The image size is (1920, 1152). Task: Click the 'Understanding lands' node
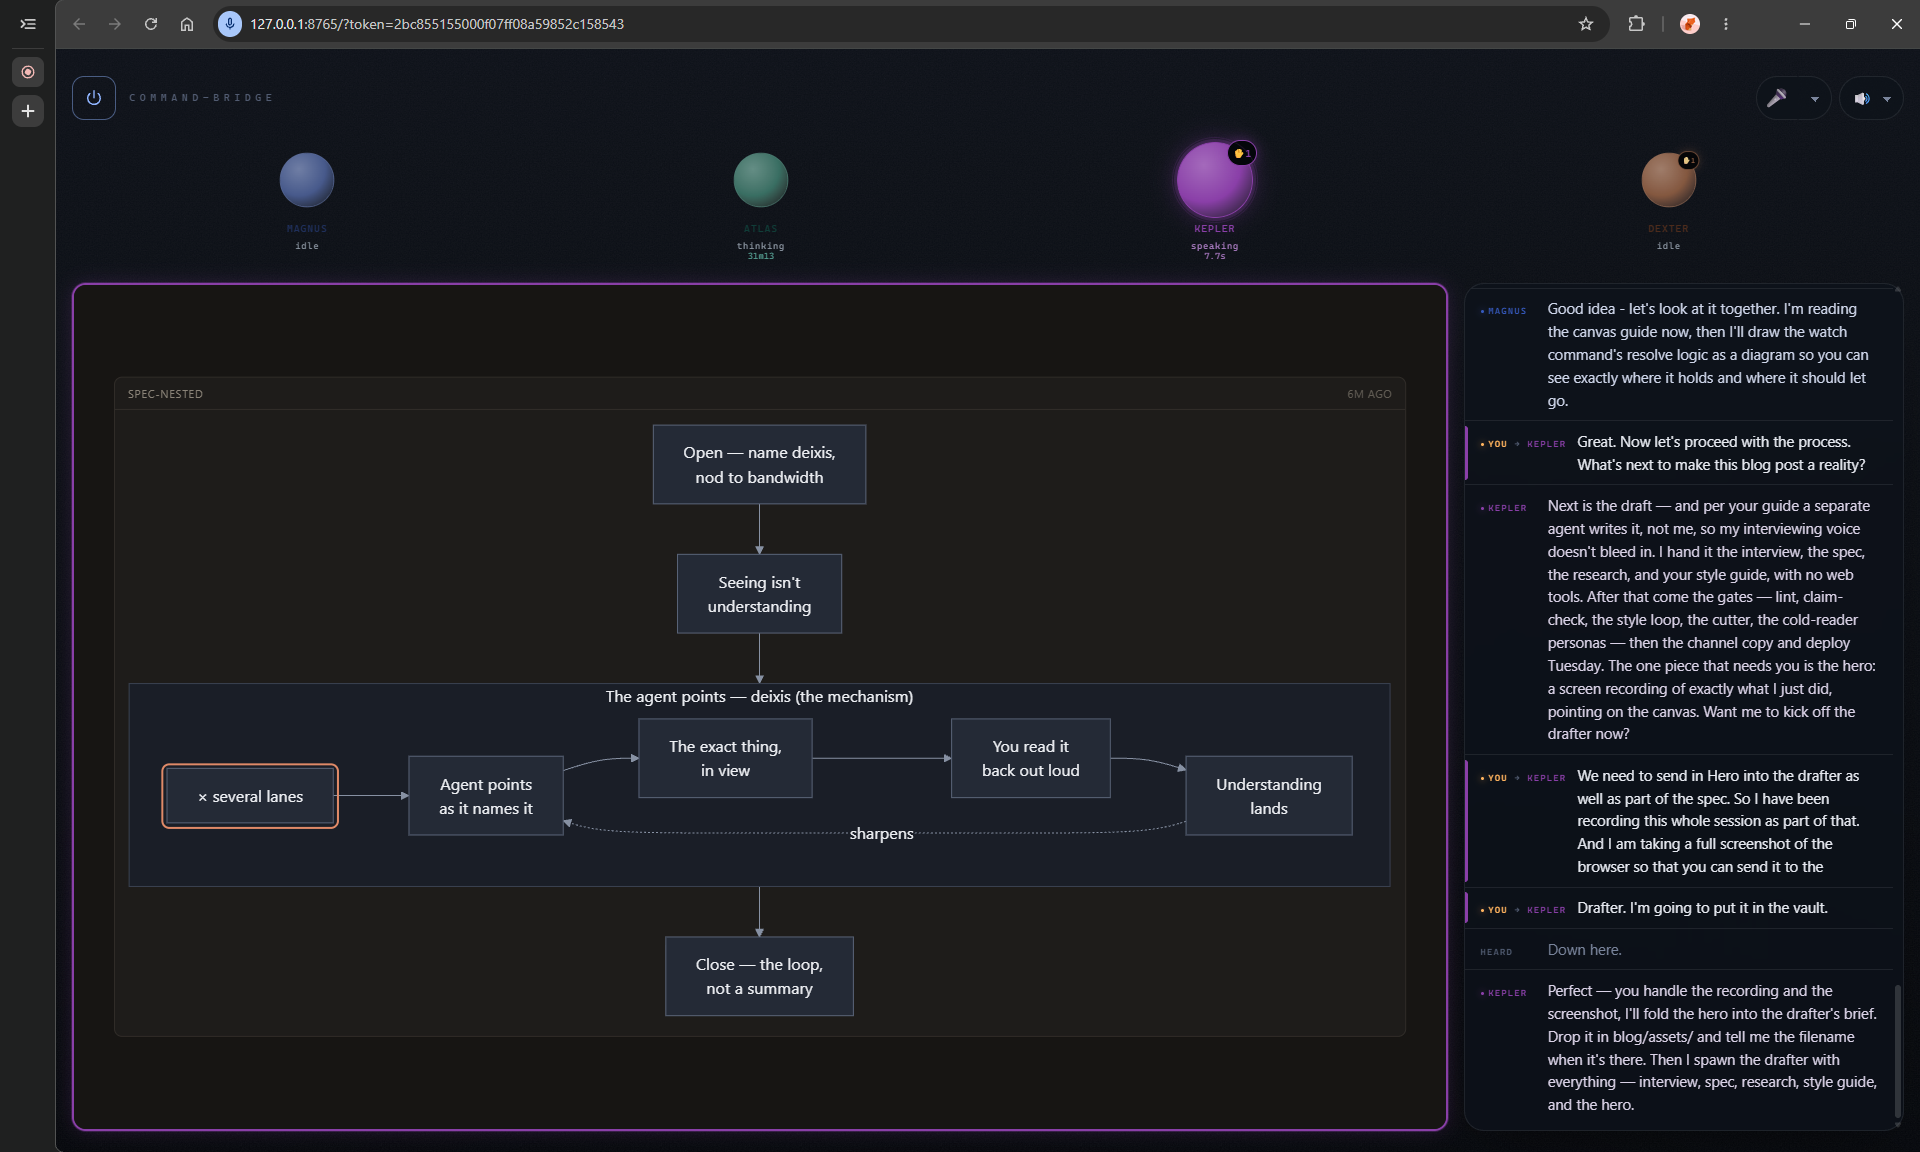point(1268,796)
